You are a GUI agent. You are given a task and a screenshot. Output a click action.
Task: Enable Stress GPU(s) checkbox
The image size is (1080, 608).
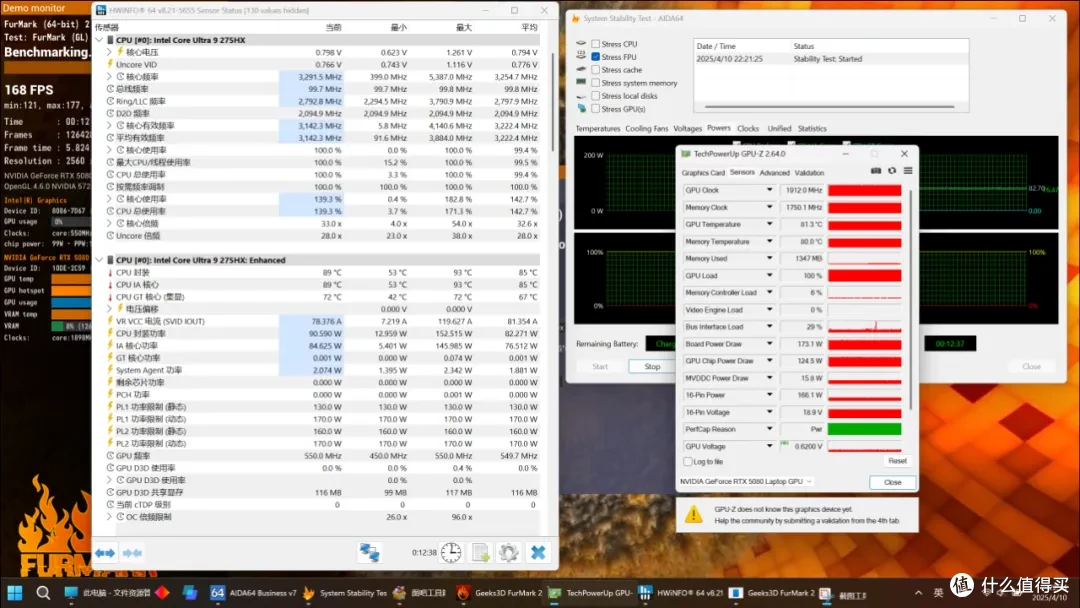click(x=596, y=109)
